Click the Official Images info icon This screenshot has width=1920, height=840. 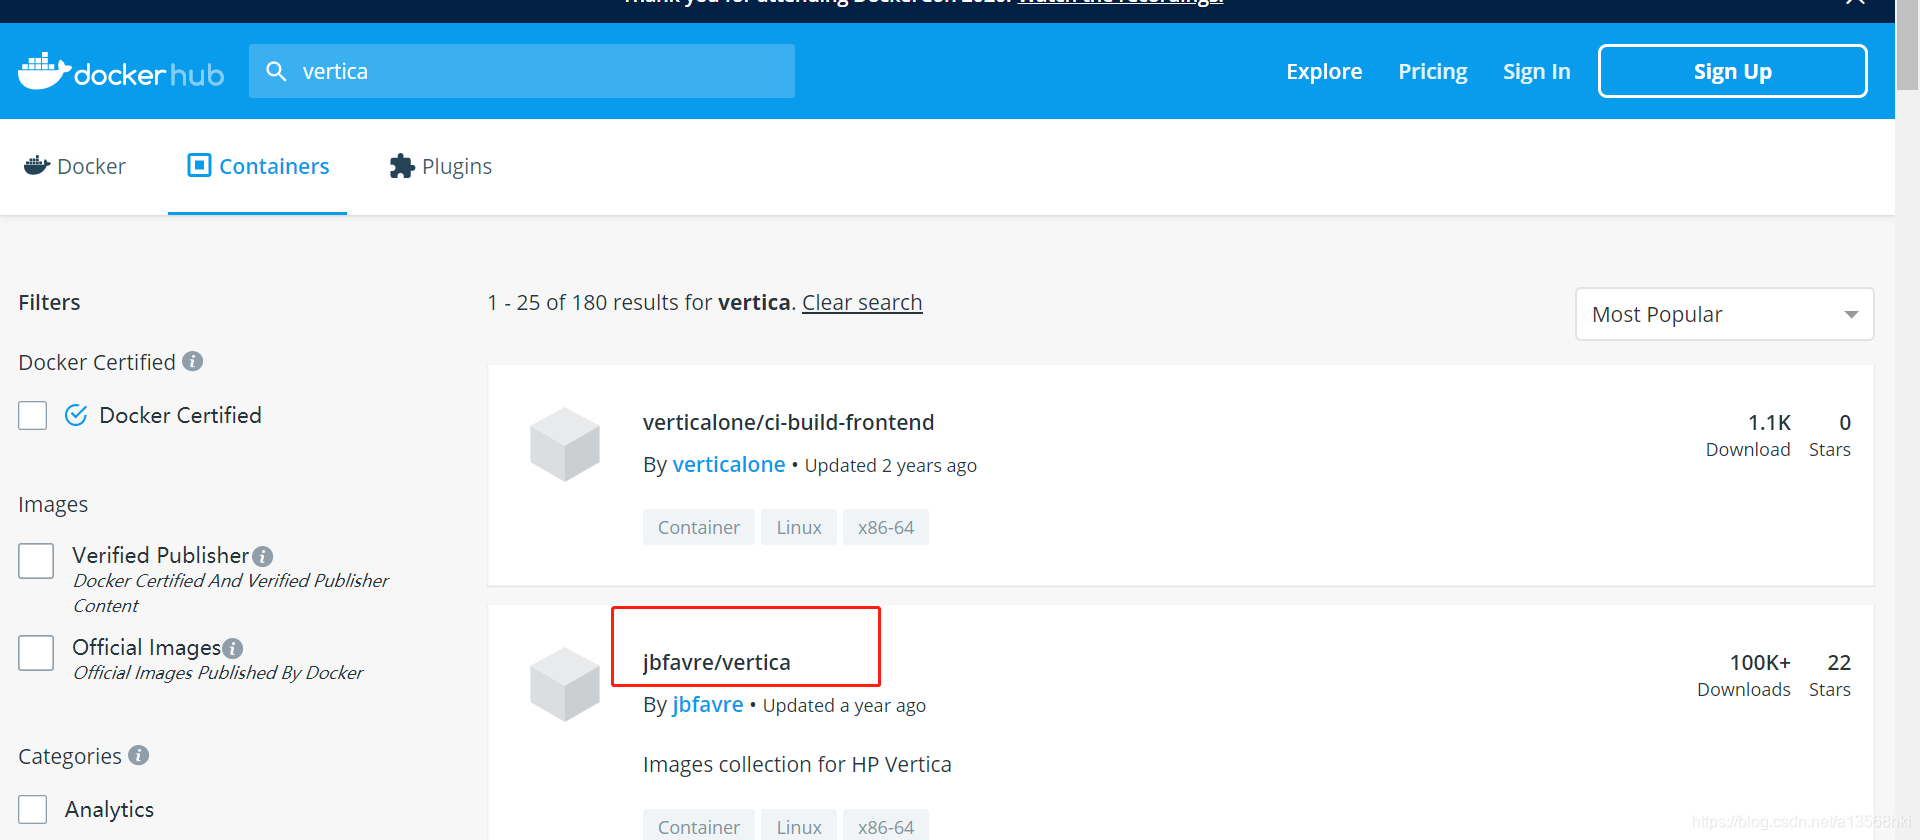[233, 648]
